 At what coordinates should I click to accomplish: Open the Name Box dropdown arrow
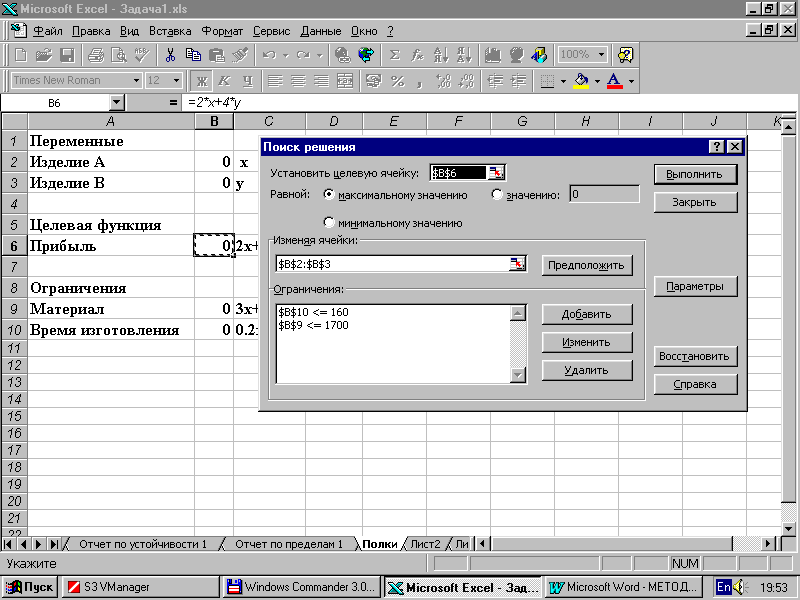coord(117,103)
